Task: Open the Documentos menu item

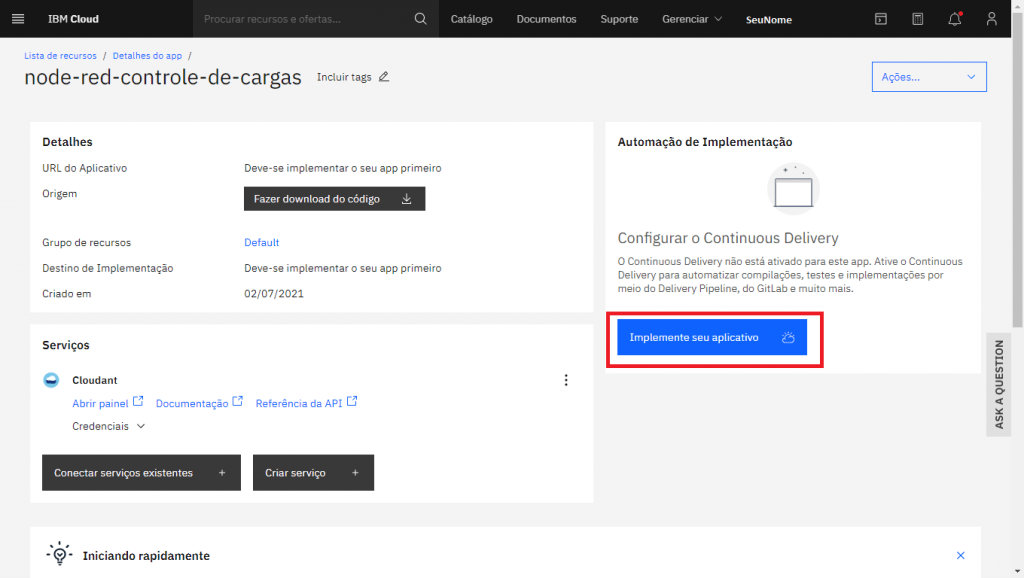Action: pyautogui.click(x=547, y=19)
